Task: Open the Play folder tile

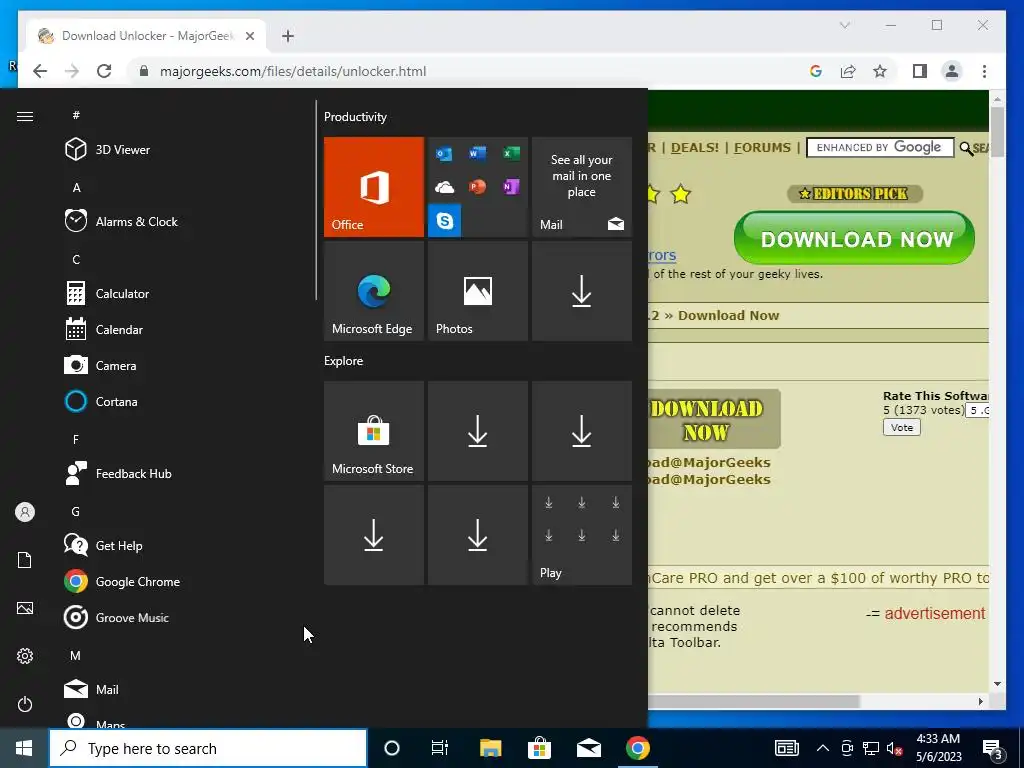Action: point(582,535)
